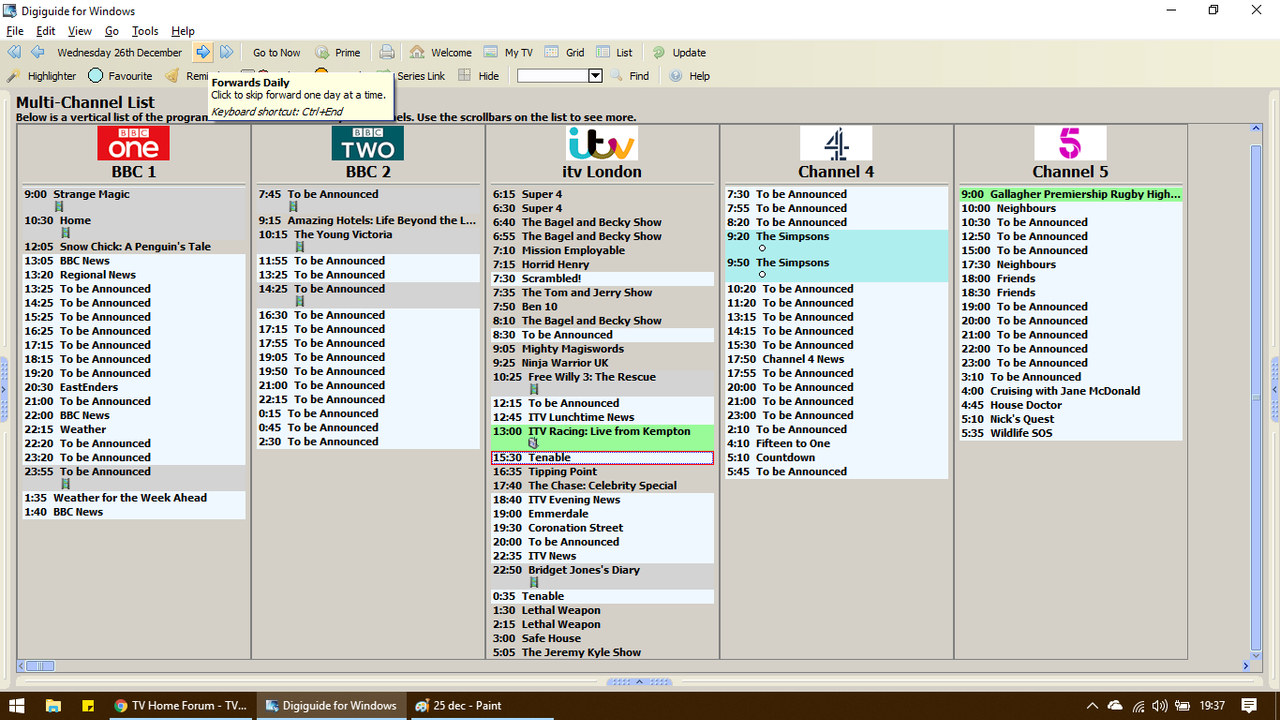Select 10:15 The Young Victoria

pyautogui.click(x=368, y=241)
